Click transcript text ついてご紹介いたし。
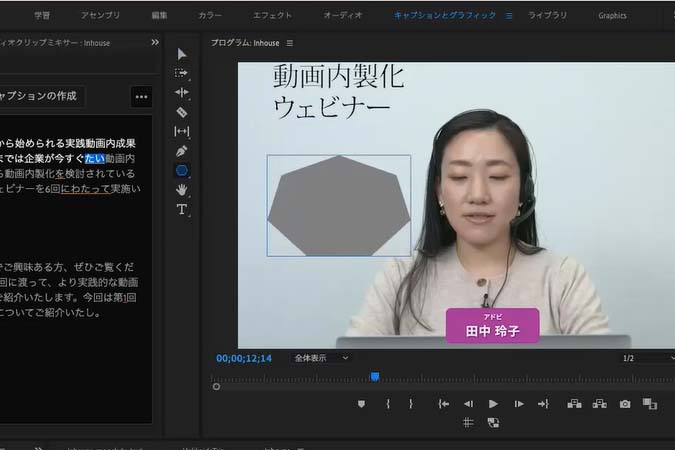Screen dimensions: 675x450 coord(51,313)
